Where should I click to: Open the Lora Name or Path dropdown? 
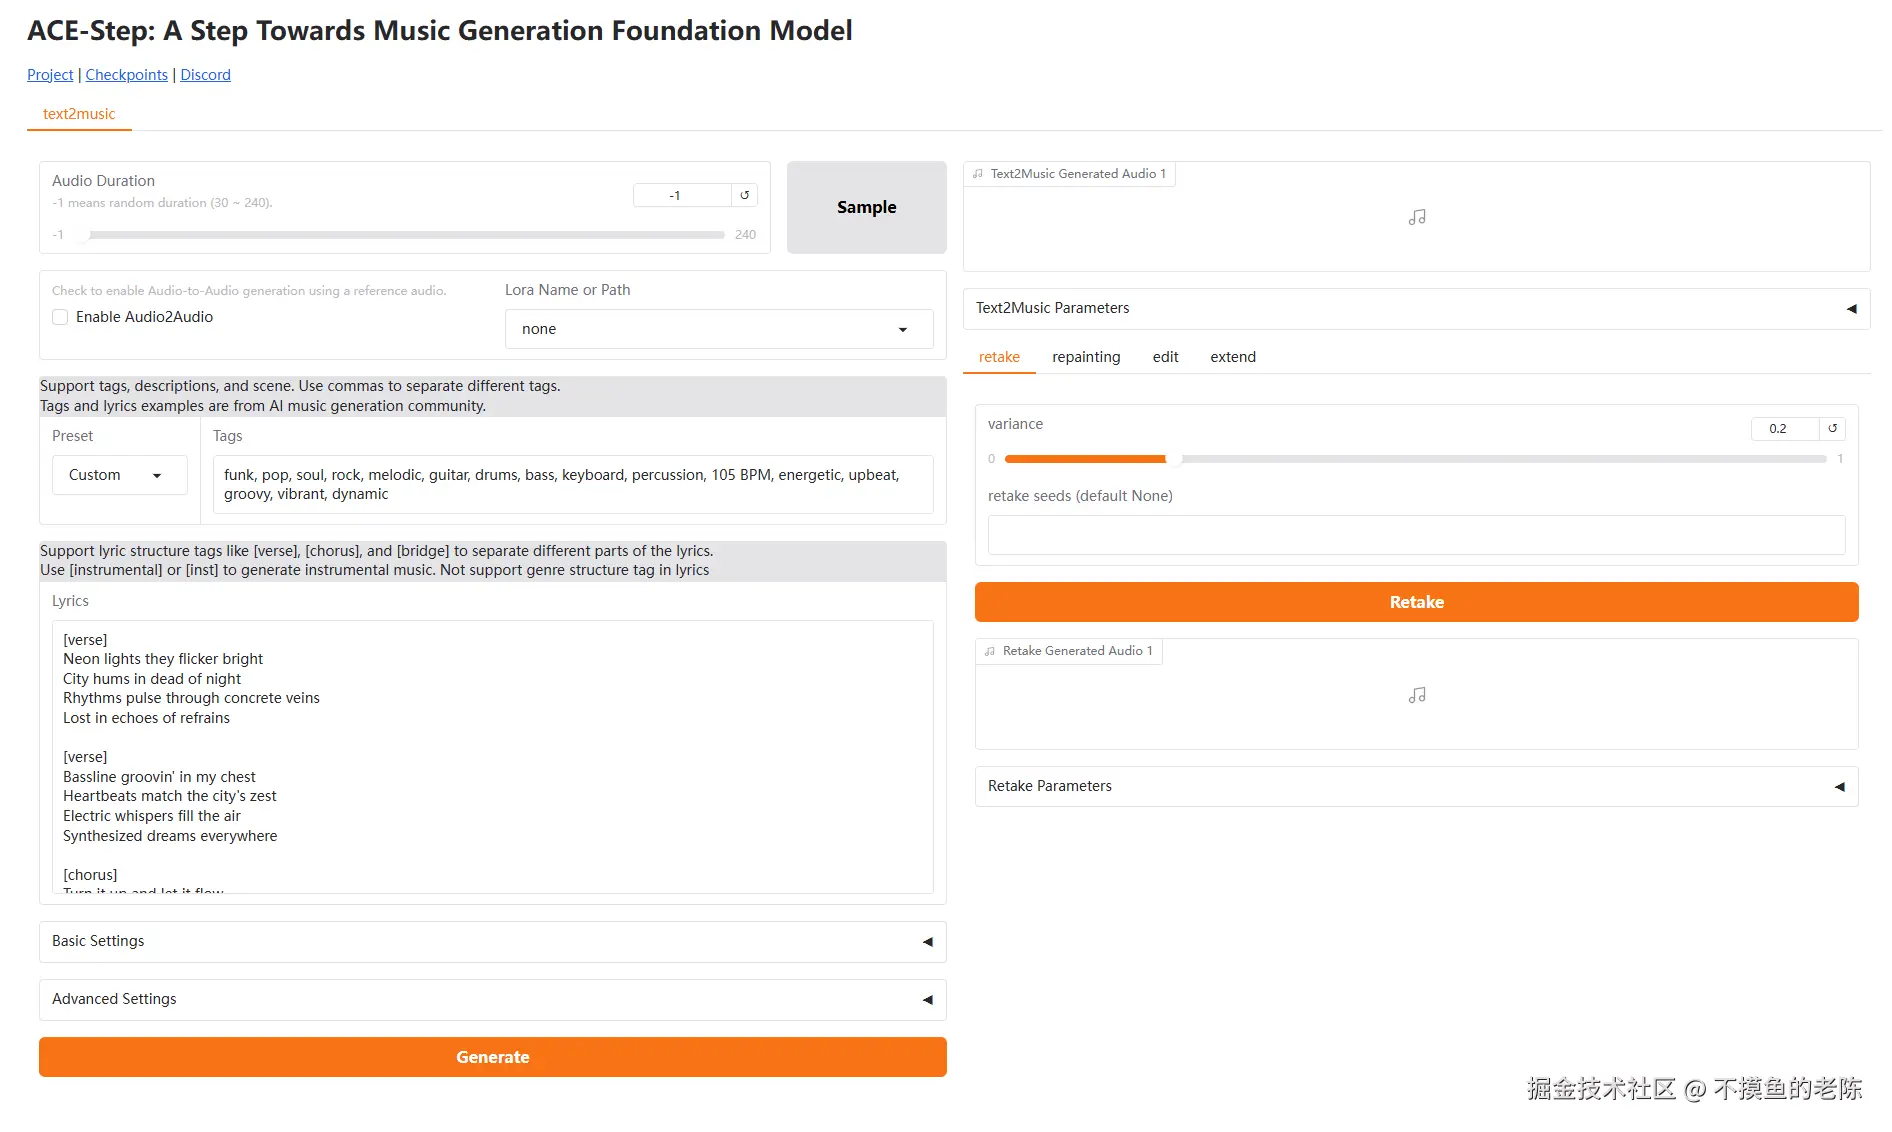tap(719, 329)
